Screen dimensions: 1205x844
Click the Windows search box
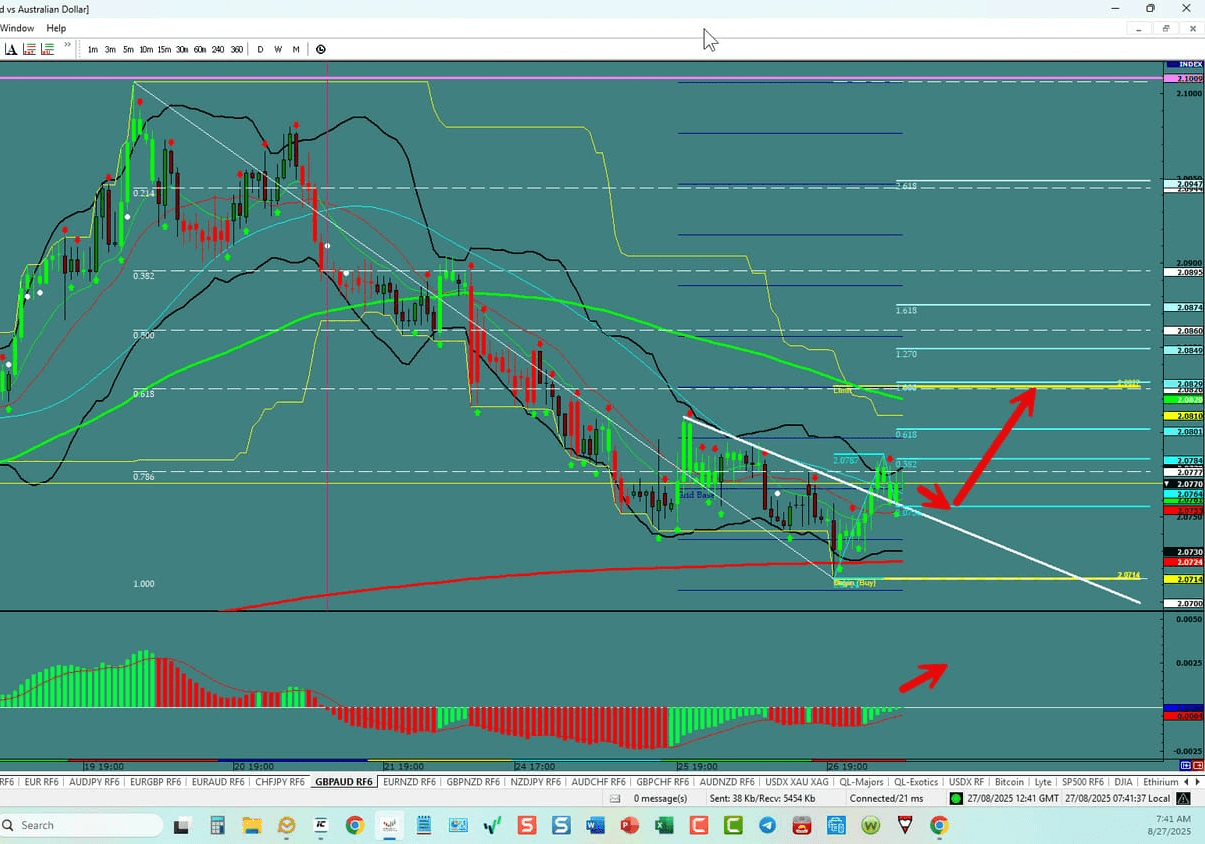coord(80,825)
